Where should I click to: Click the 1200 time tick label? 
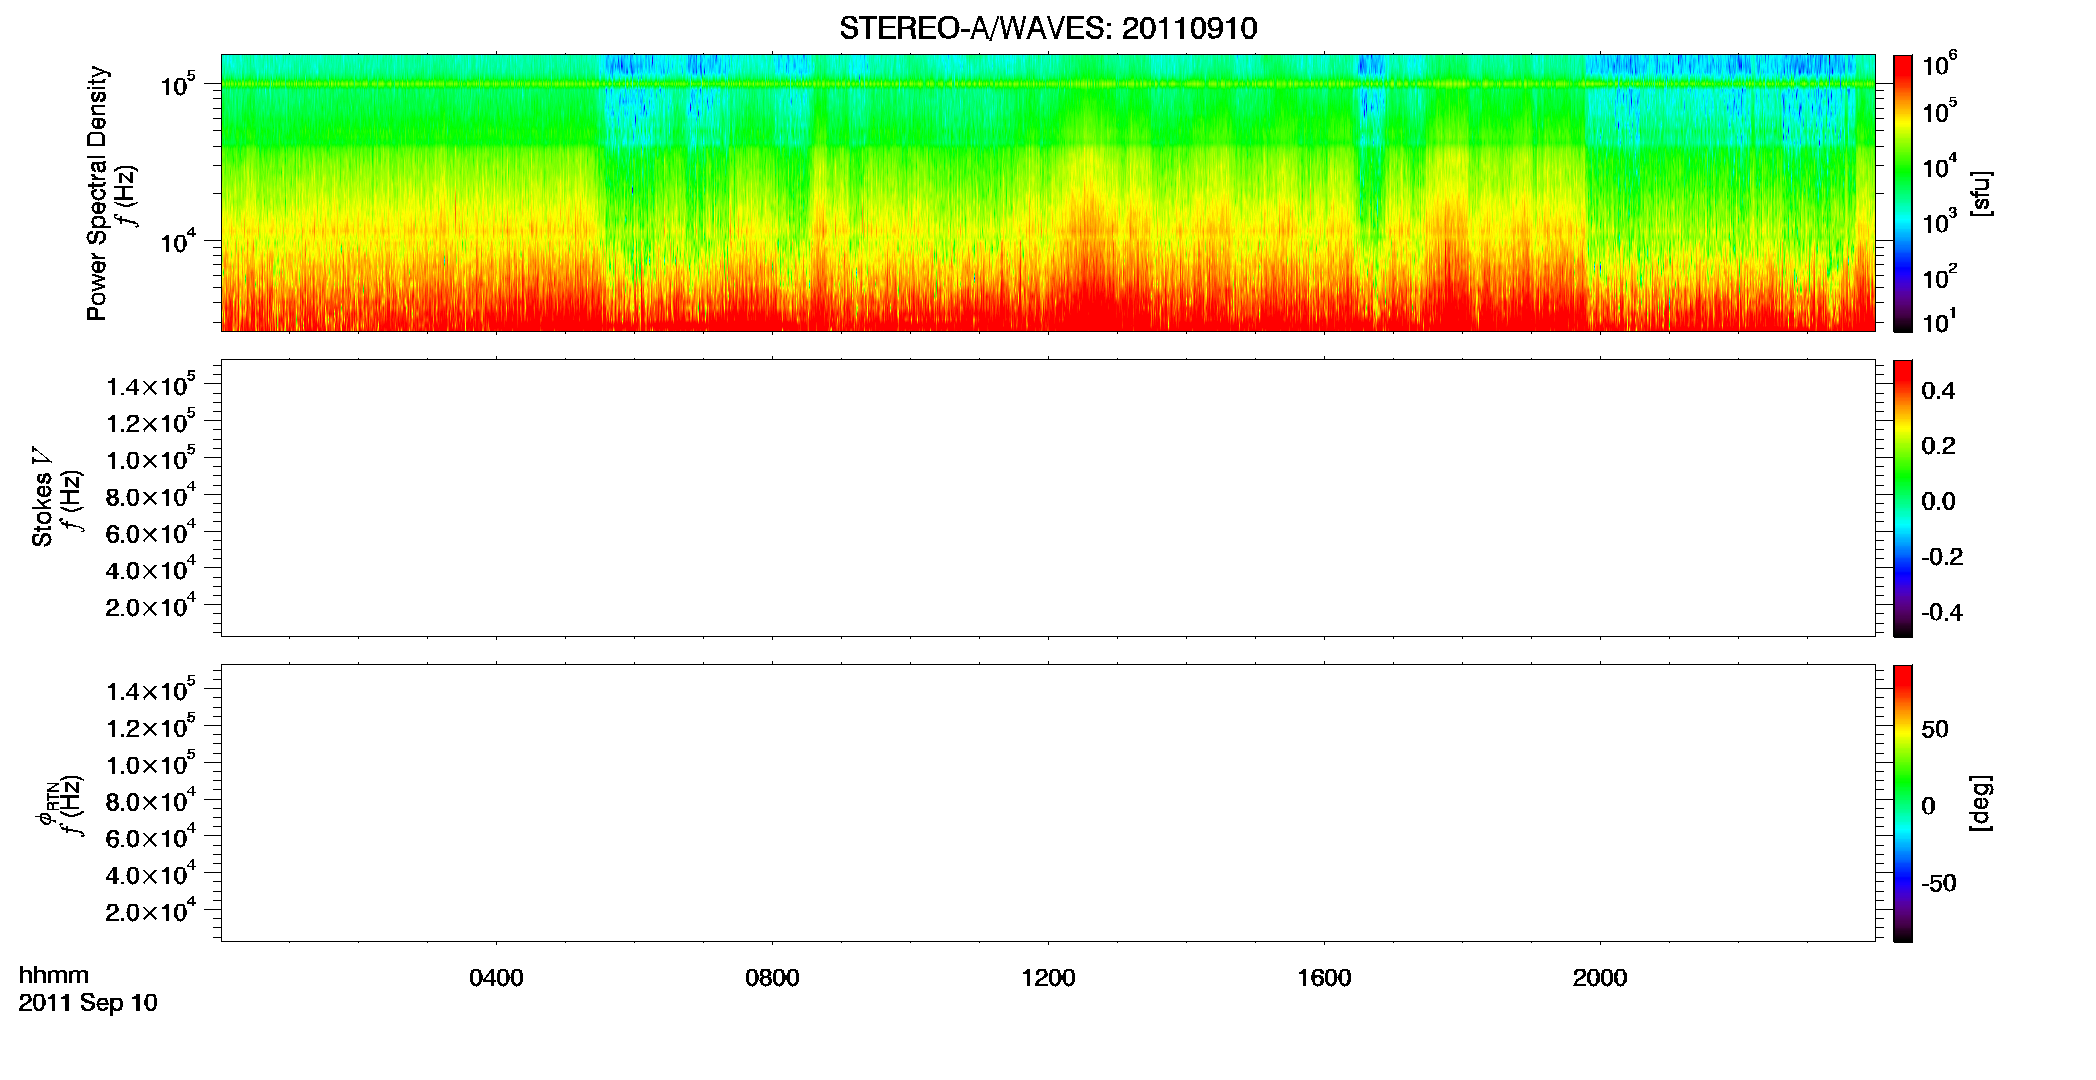1048,978
